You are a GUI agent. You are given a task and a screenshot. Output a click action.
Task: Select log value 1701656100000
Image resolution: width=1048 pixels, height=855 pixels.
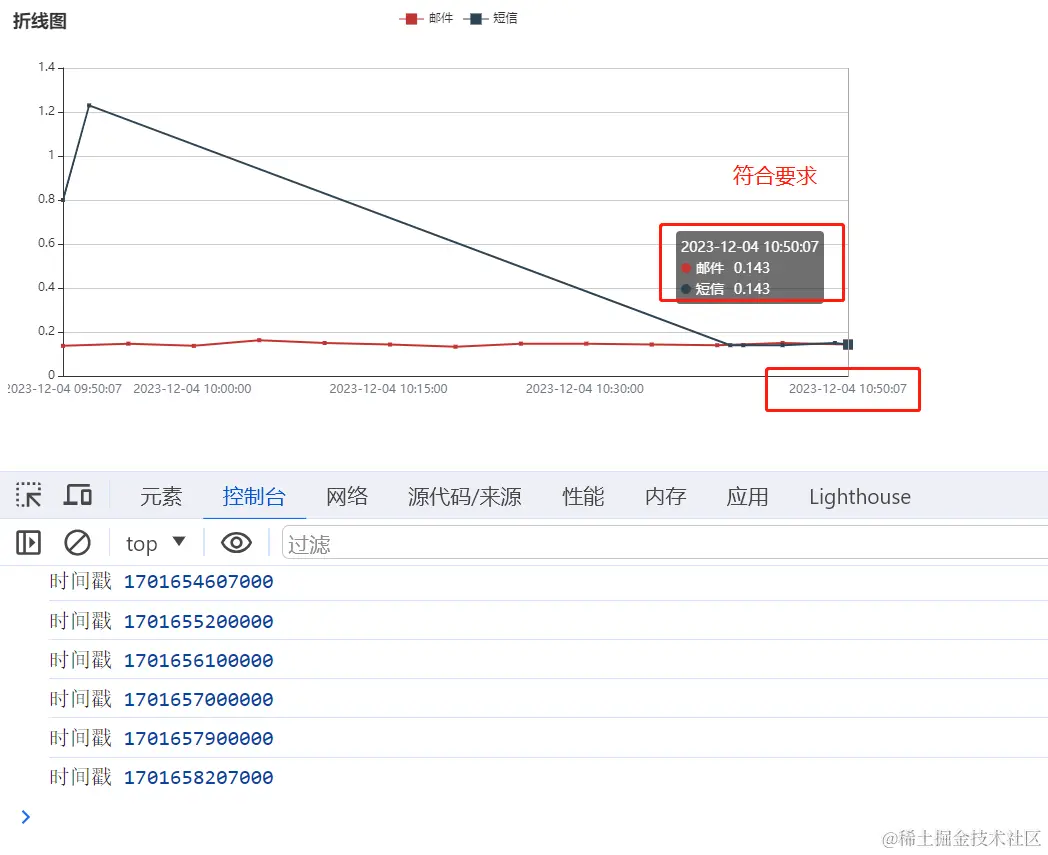199,660
